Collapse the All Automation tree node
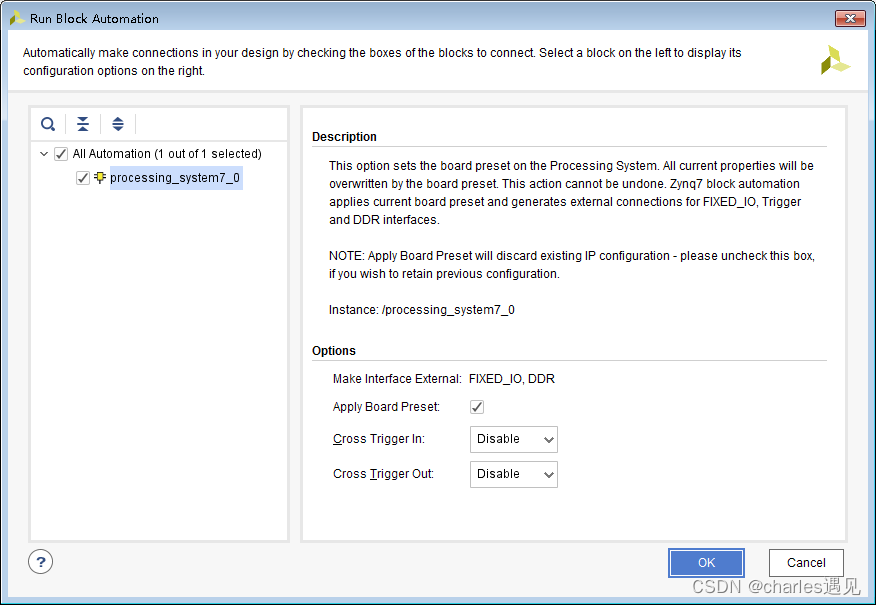Image resolution: width=876 pixels, height=605 pixels. (x=44, y=154)
